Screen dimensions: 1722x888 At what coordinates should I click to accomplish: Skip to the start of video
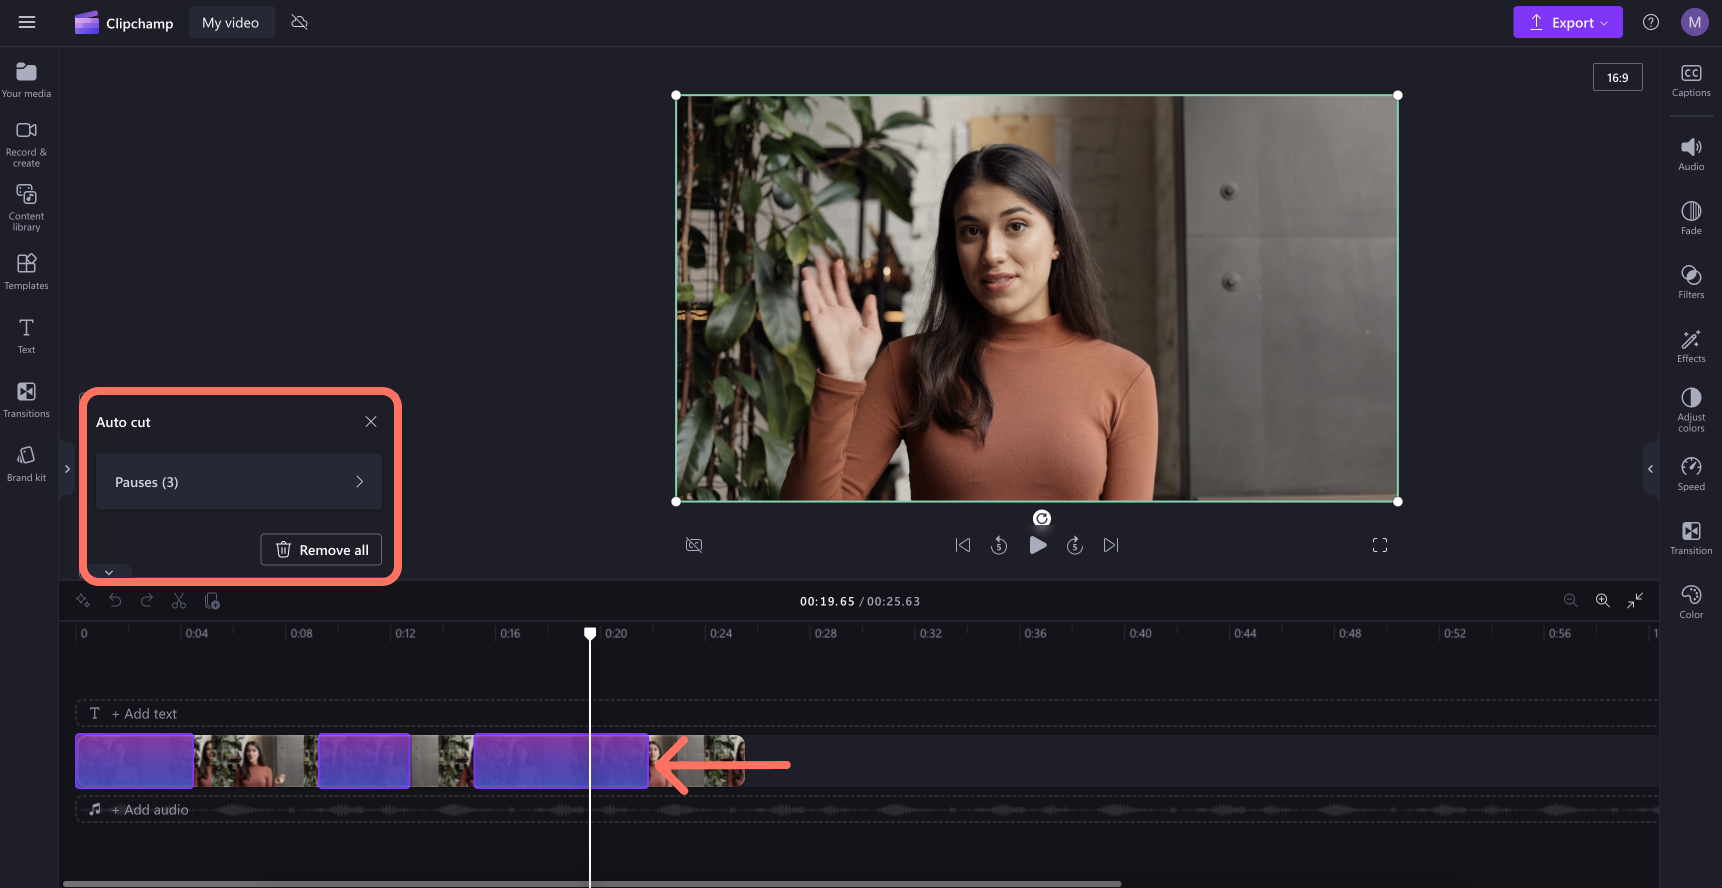[963, 545]
